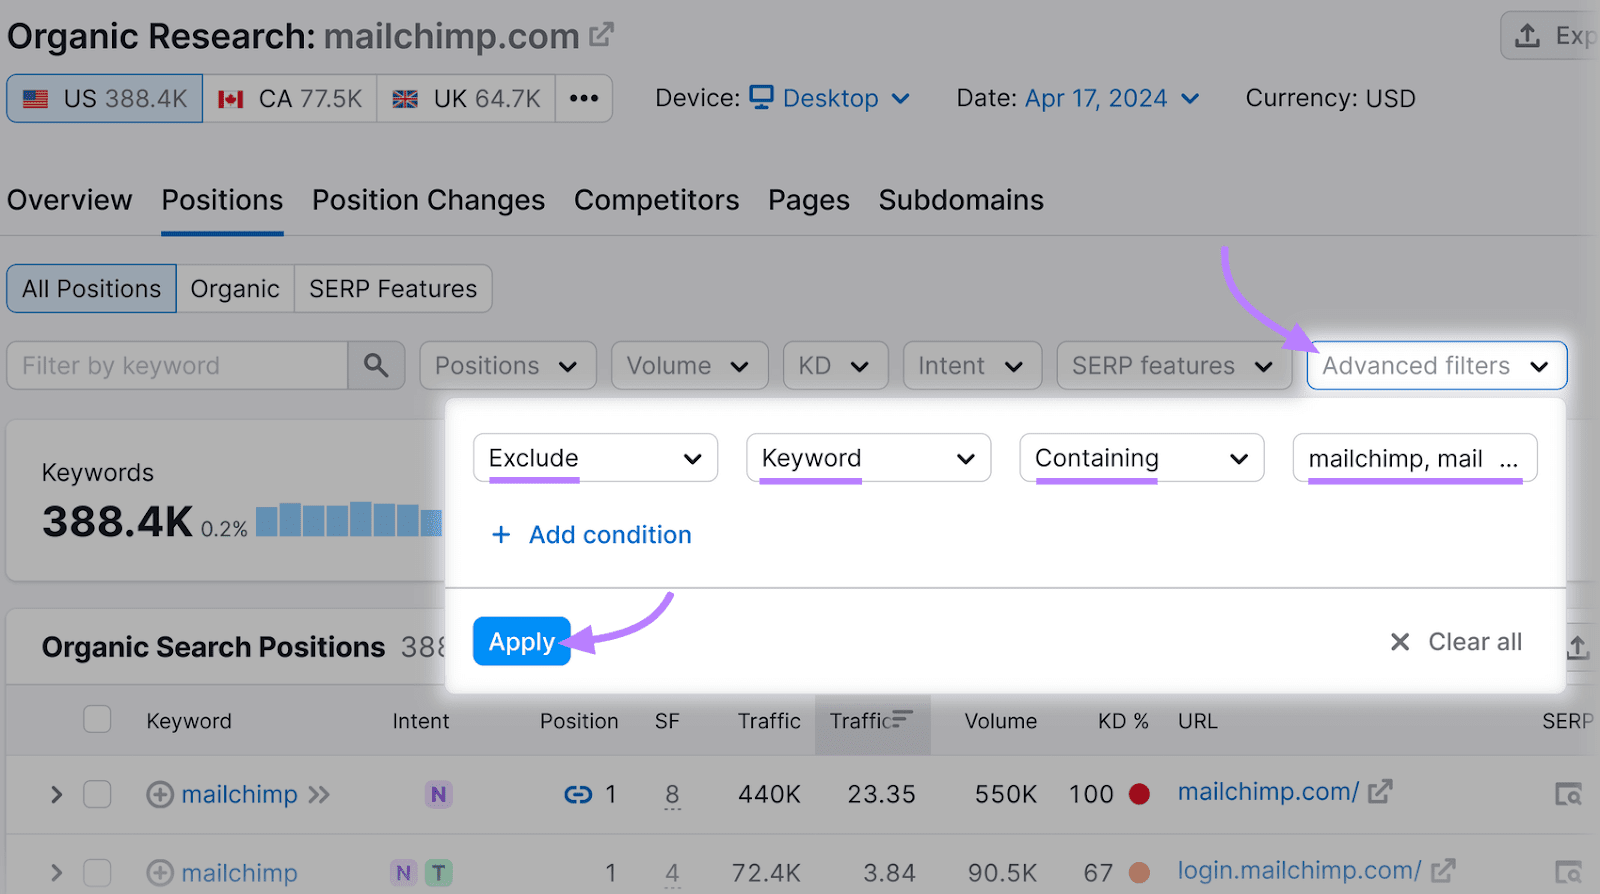Screen dimensions: 1600x894
Task: Check the checkbox for the second mailchimp row
Action: [96, 872]
